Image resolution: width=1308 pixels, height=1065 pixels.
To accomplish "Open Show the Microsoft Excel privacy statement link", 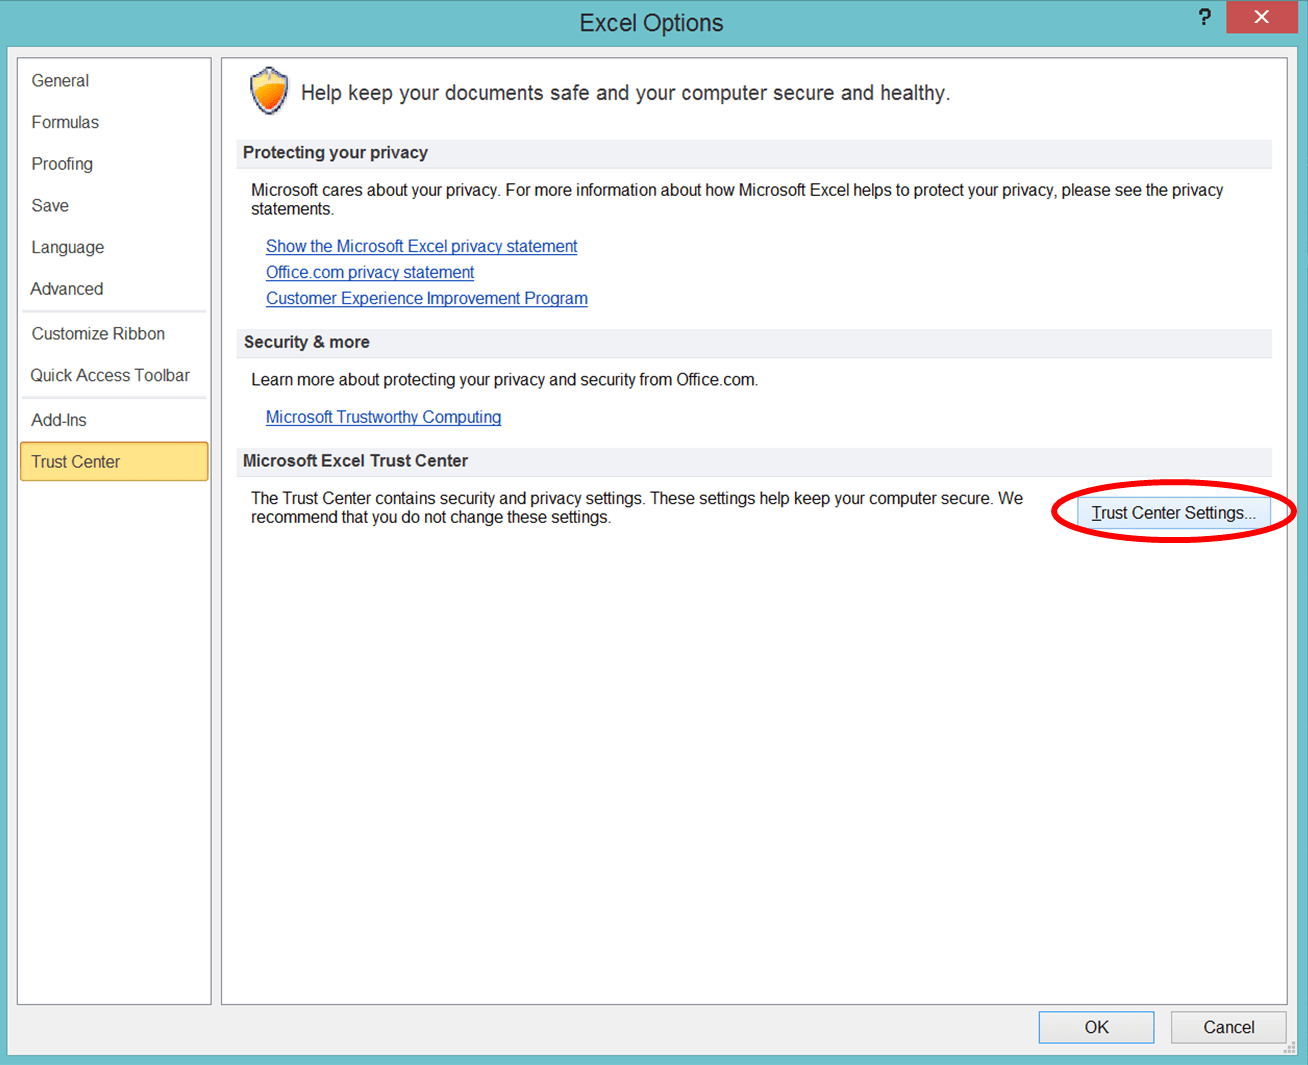I will tap(421, 246).
